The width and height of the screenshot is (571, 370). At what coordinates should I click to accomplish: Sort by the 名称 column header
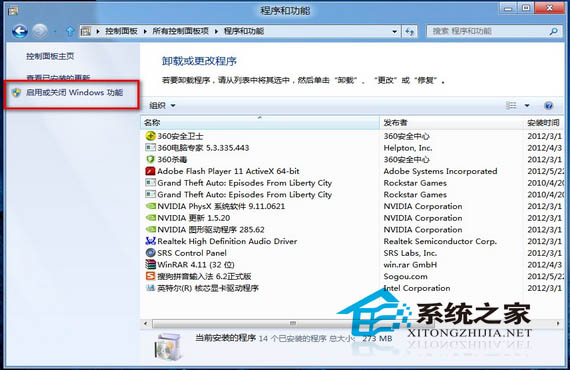click(x=260, y=123)
